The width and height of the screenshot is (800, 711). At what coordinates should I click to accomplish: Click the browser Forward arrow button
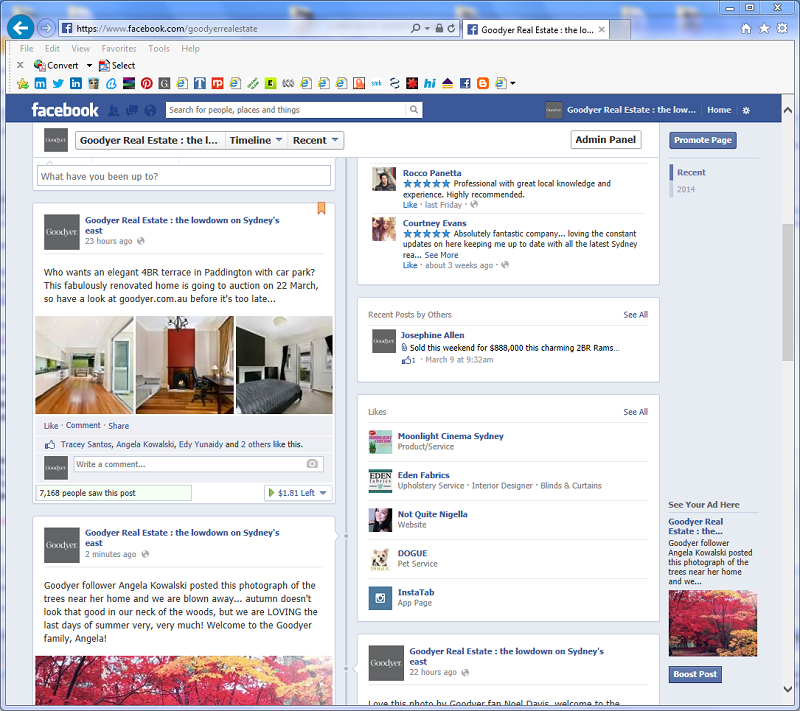[x=46, y=28]
